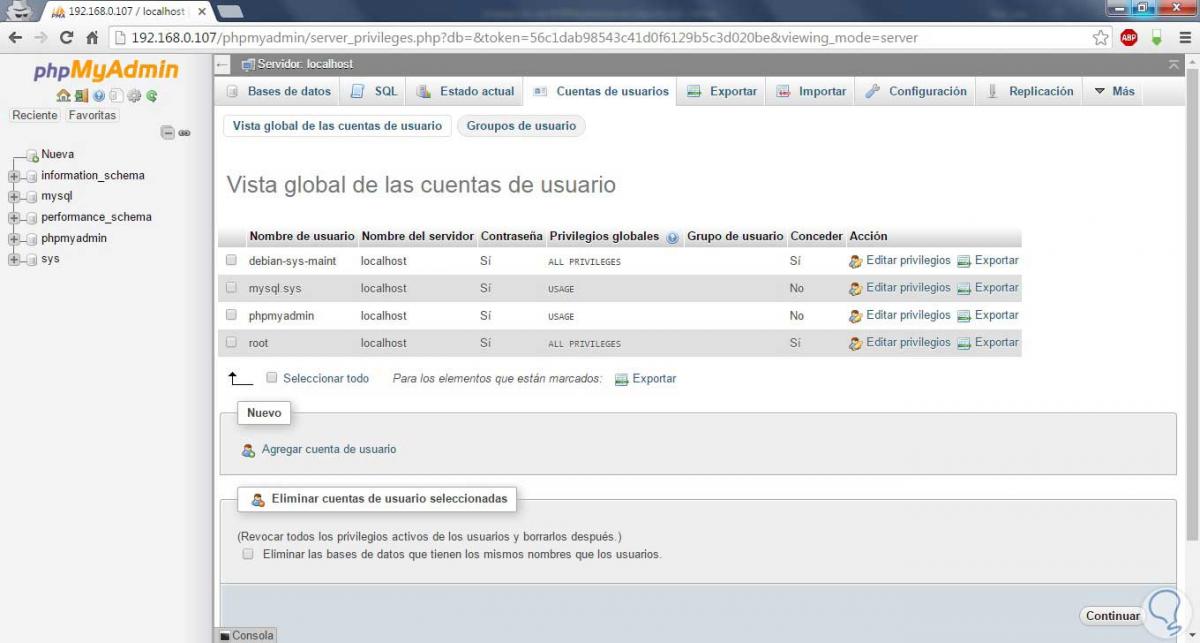Click Exportar link for debian-sys-maint
Image resolution: width=1200 pixels, height=643 pixels.
[997, 260]
